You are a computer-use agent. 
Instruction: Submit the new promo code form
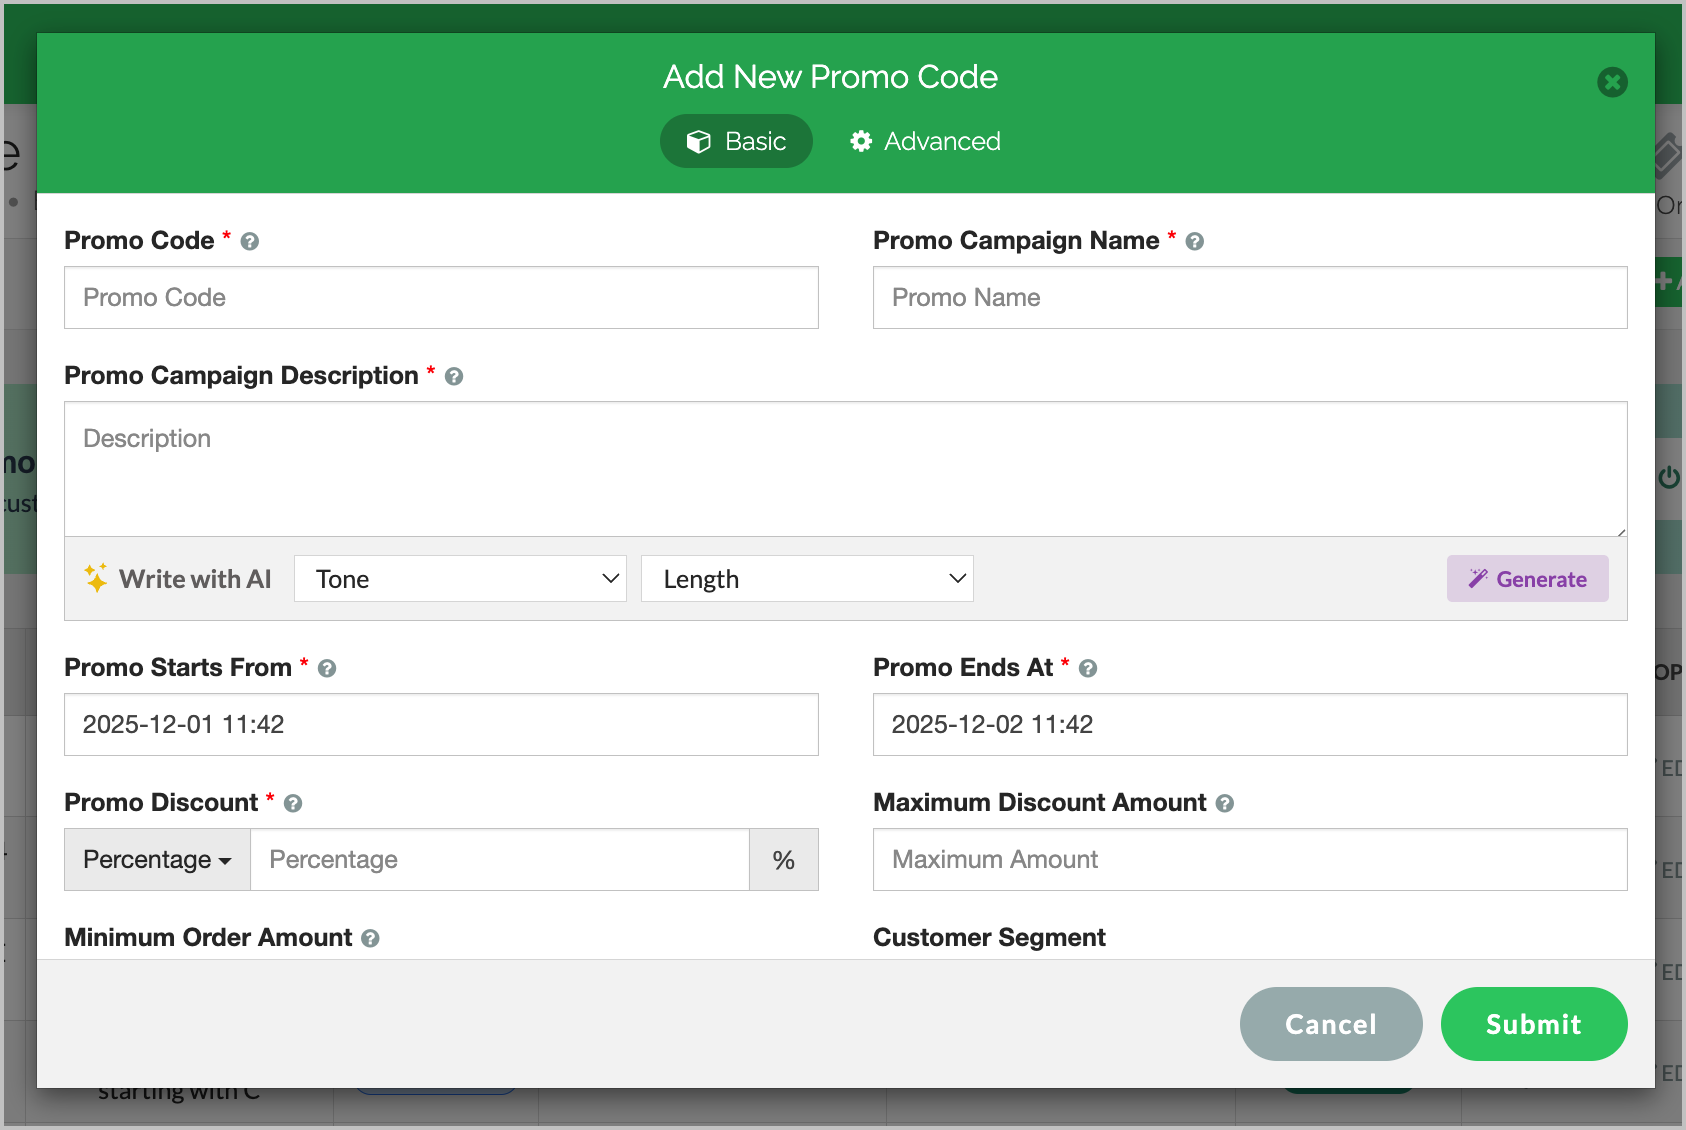(x=1533, y=1024)
